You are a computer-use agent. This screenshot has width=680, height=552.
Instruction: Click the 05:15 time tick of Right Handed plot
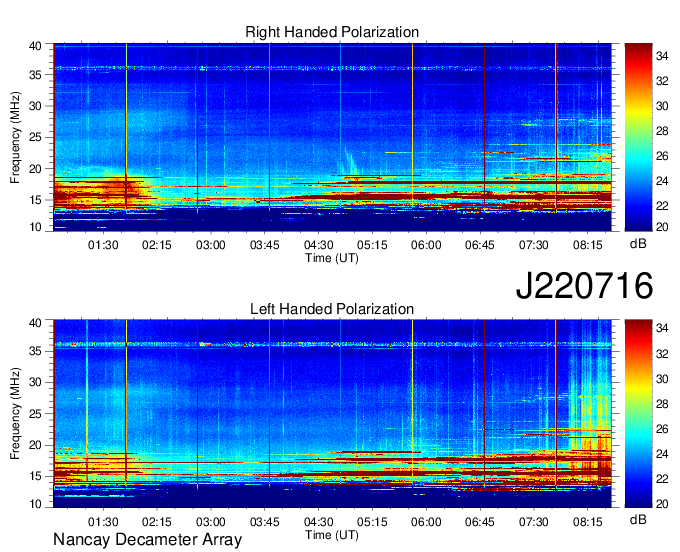click(372, 245)
